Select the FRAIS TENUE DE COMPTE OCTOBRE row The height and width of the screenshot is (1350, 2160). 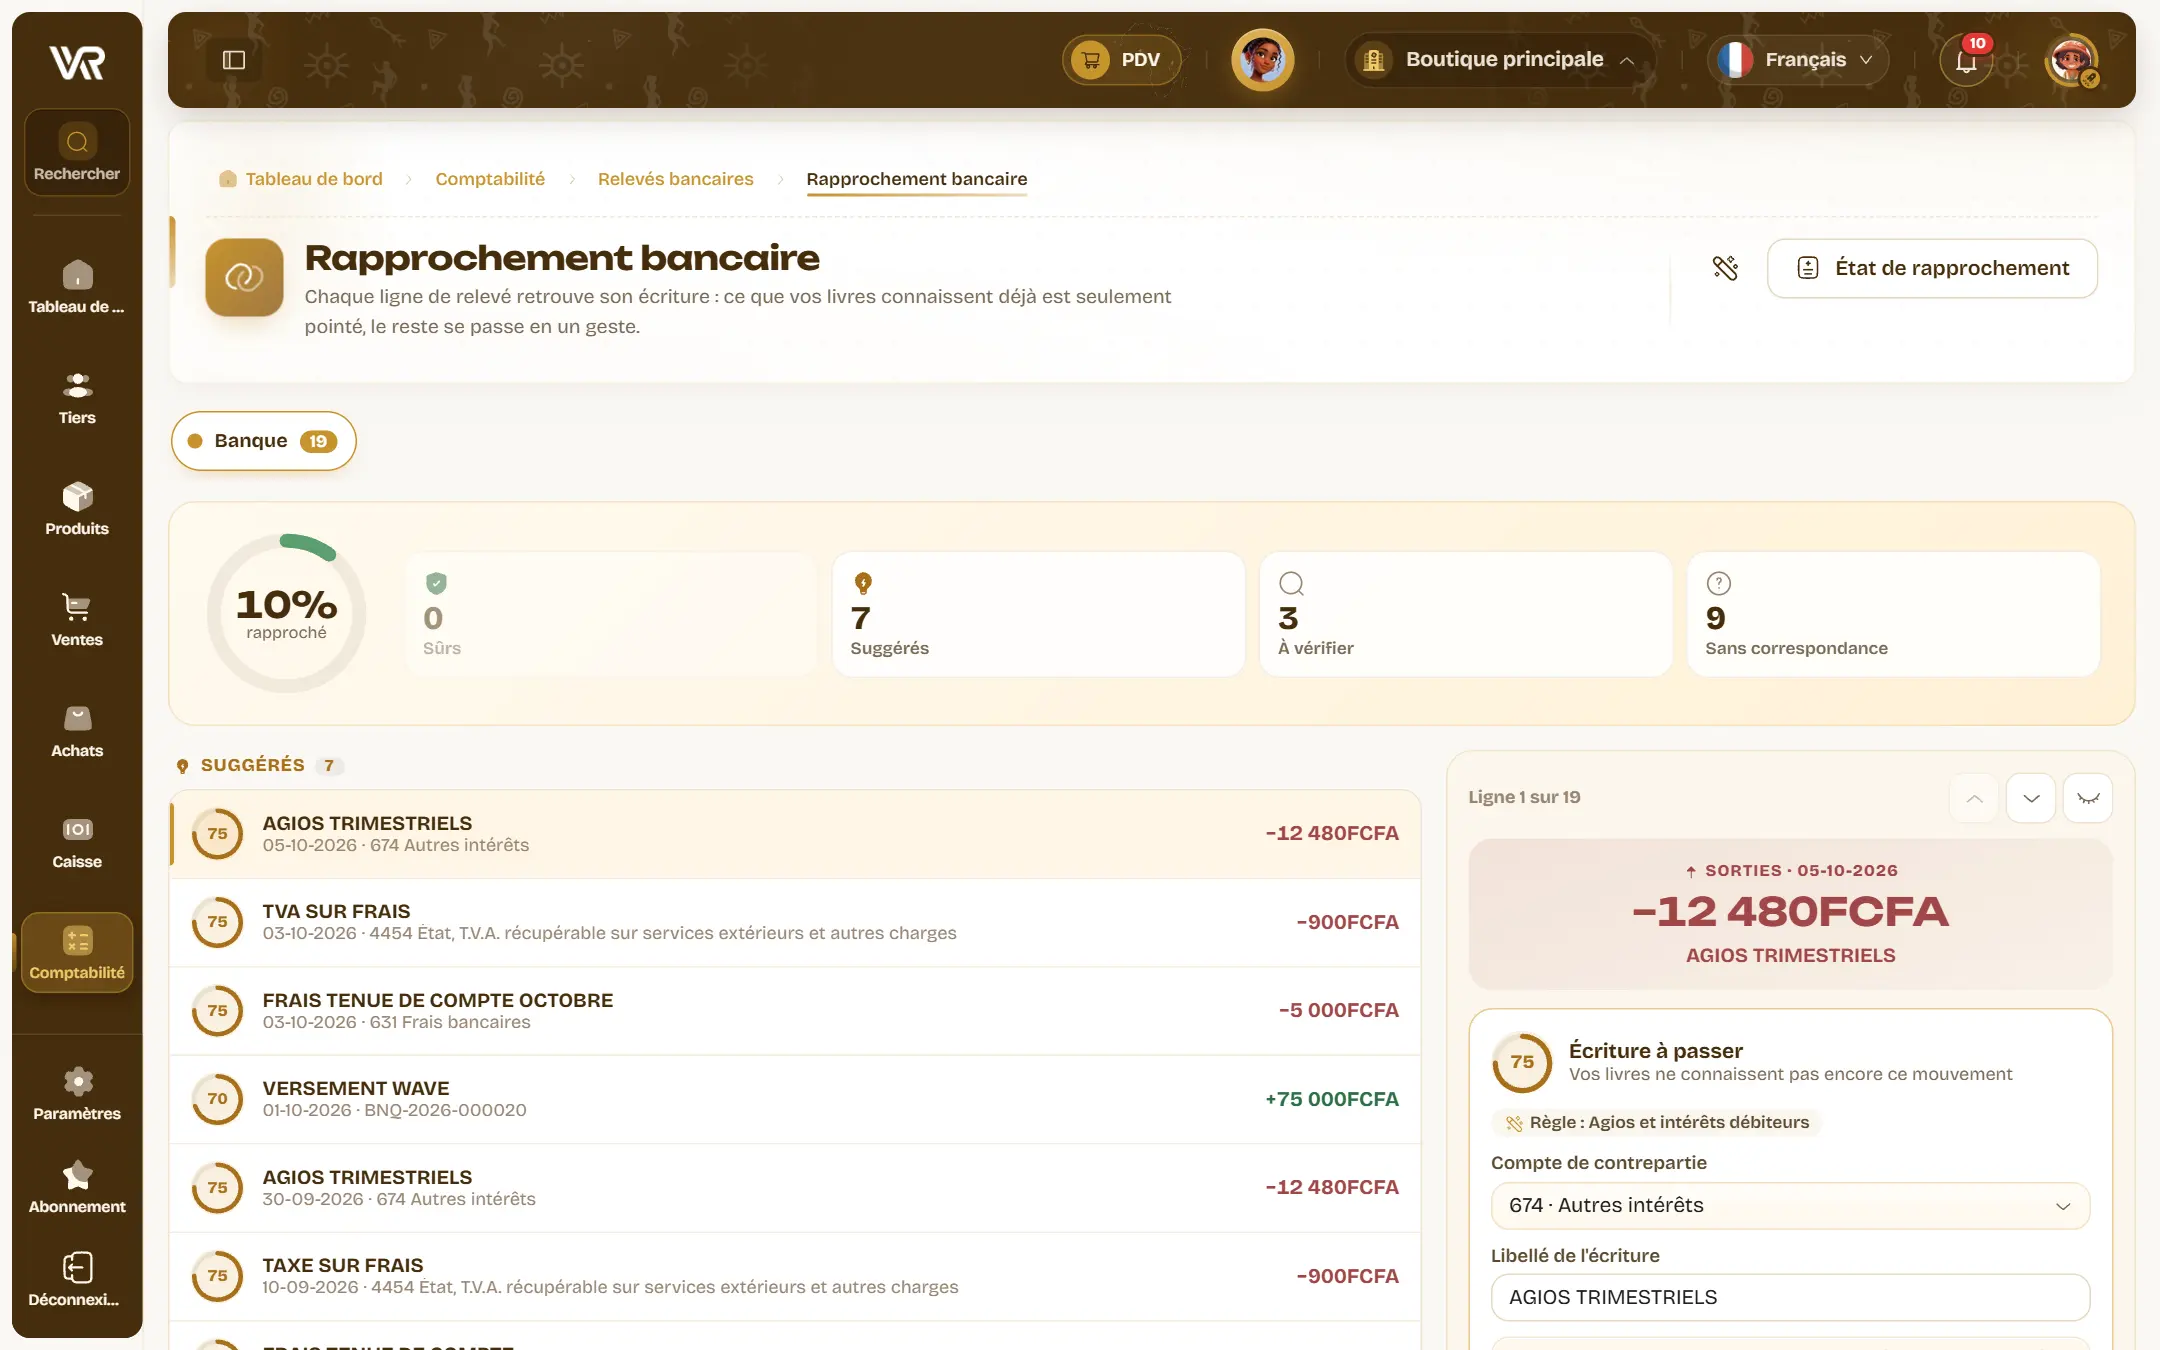coord(795,1010)
